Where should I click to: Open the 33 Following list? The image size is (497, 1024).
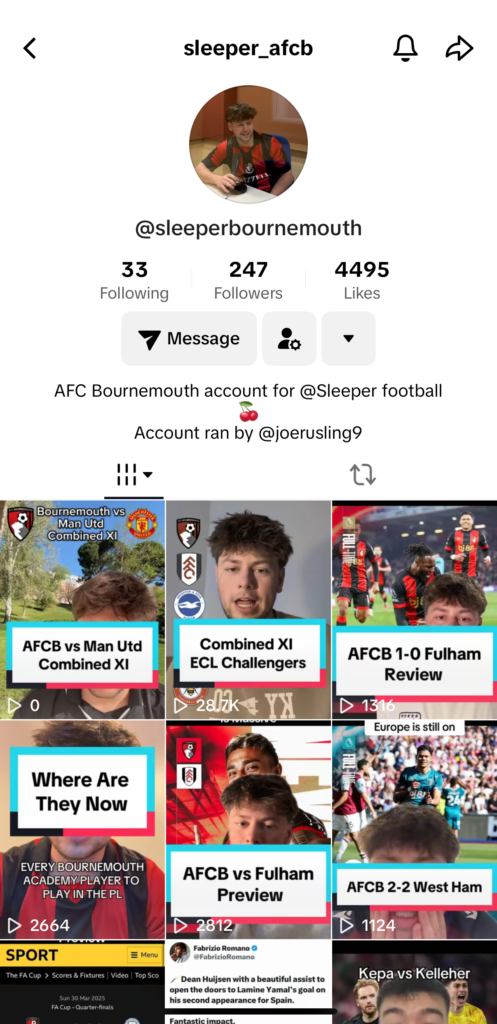[134, 280]
